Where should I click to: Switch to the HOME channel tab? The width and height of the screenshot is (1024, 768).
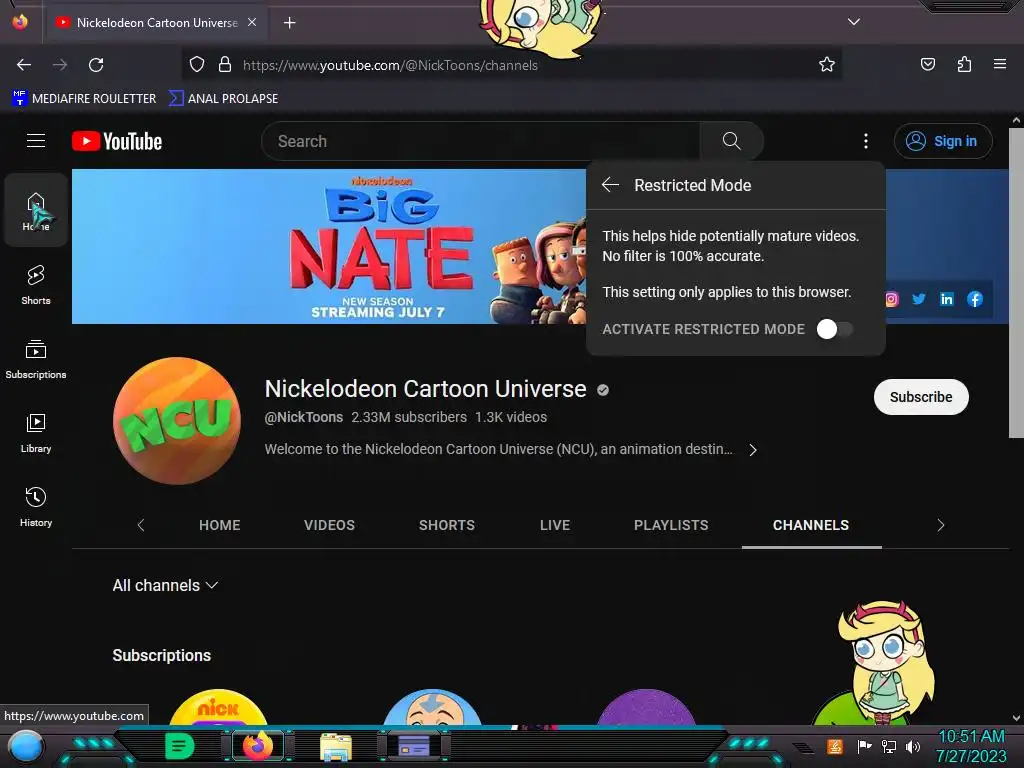219,525
